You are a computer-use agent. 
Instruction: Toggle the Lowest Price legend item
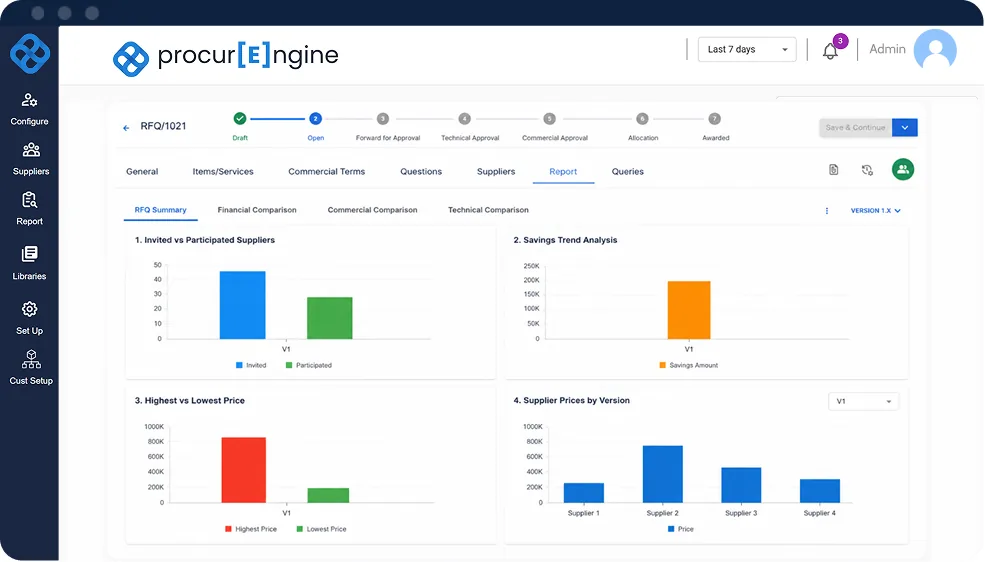pos(322,529)
